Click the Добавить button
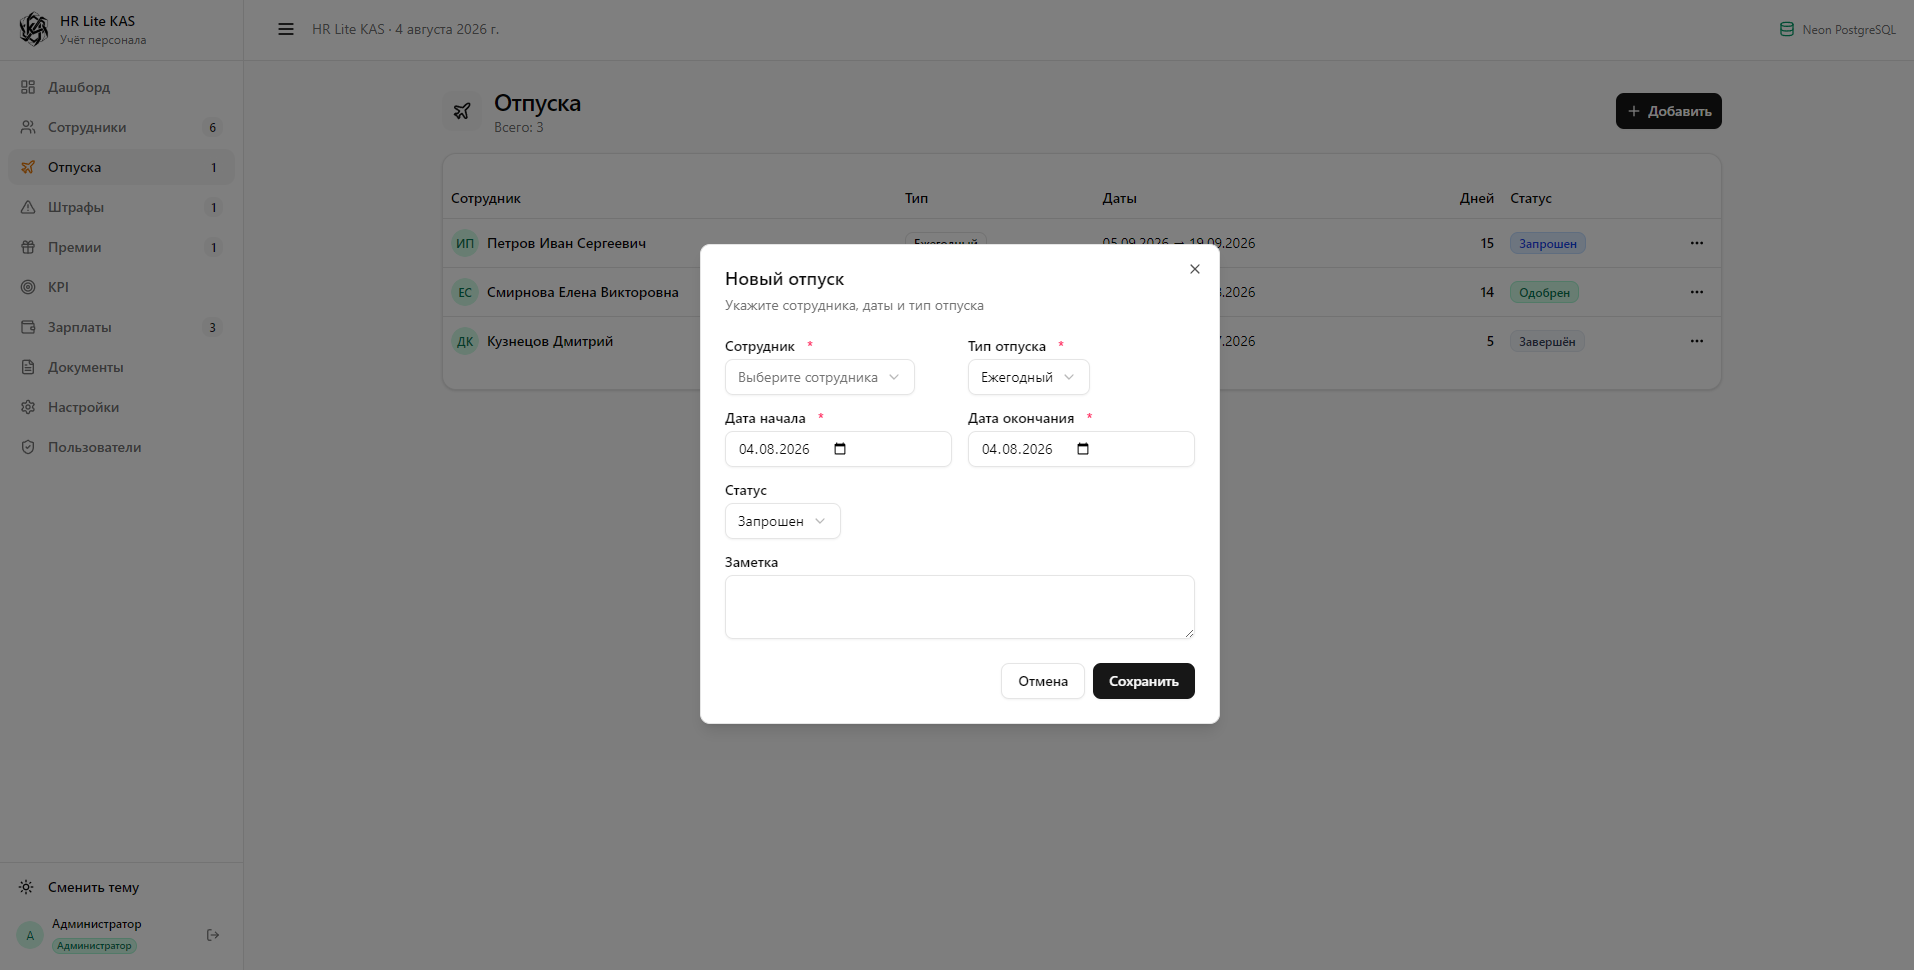 click(x=1668, y=111)
